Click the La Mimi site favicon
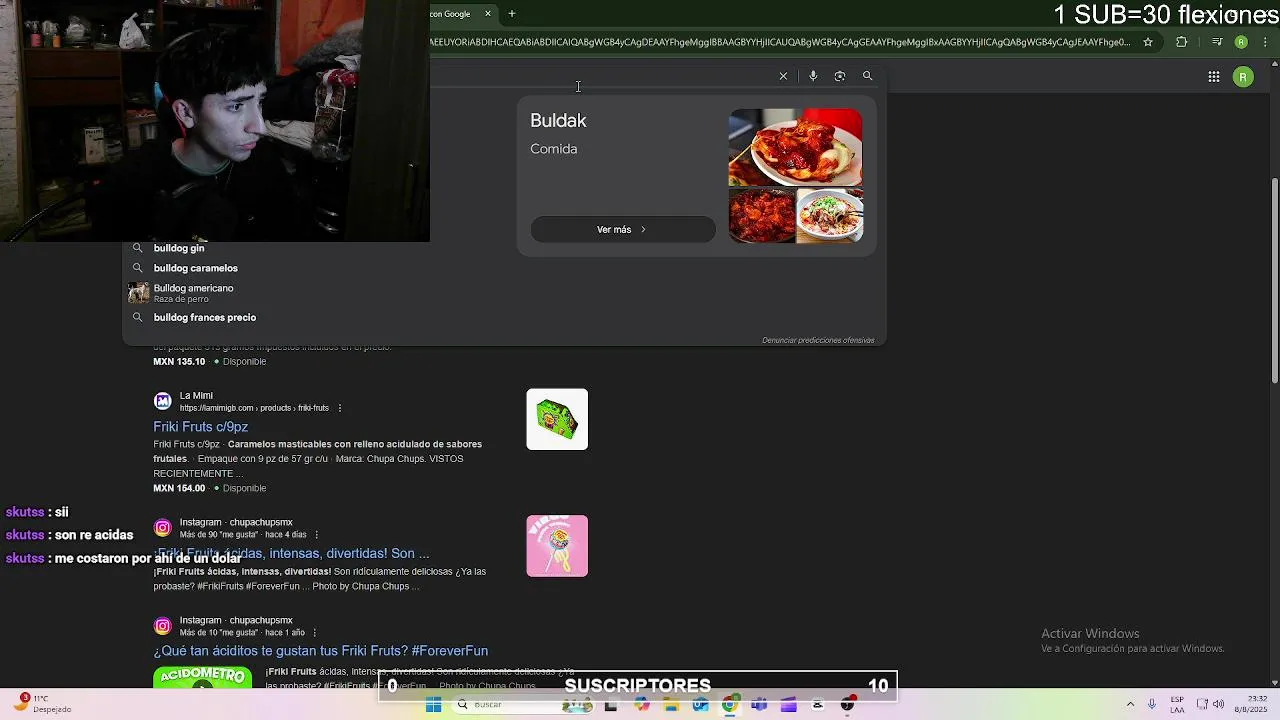This screenshot has width=1280, height=720. click(x=163, y=401)
